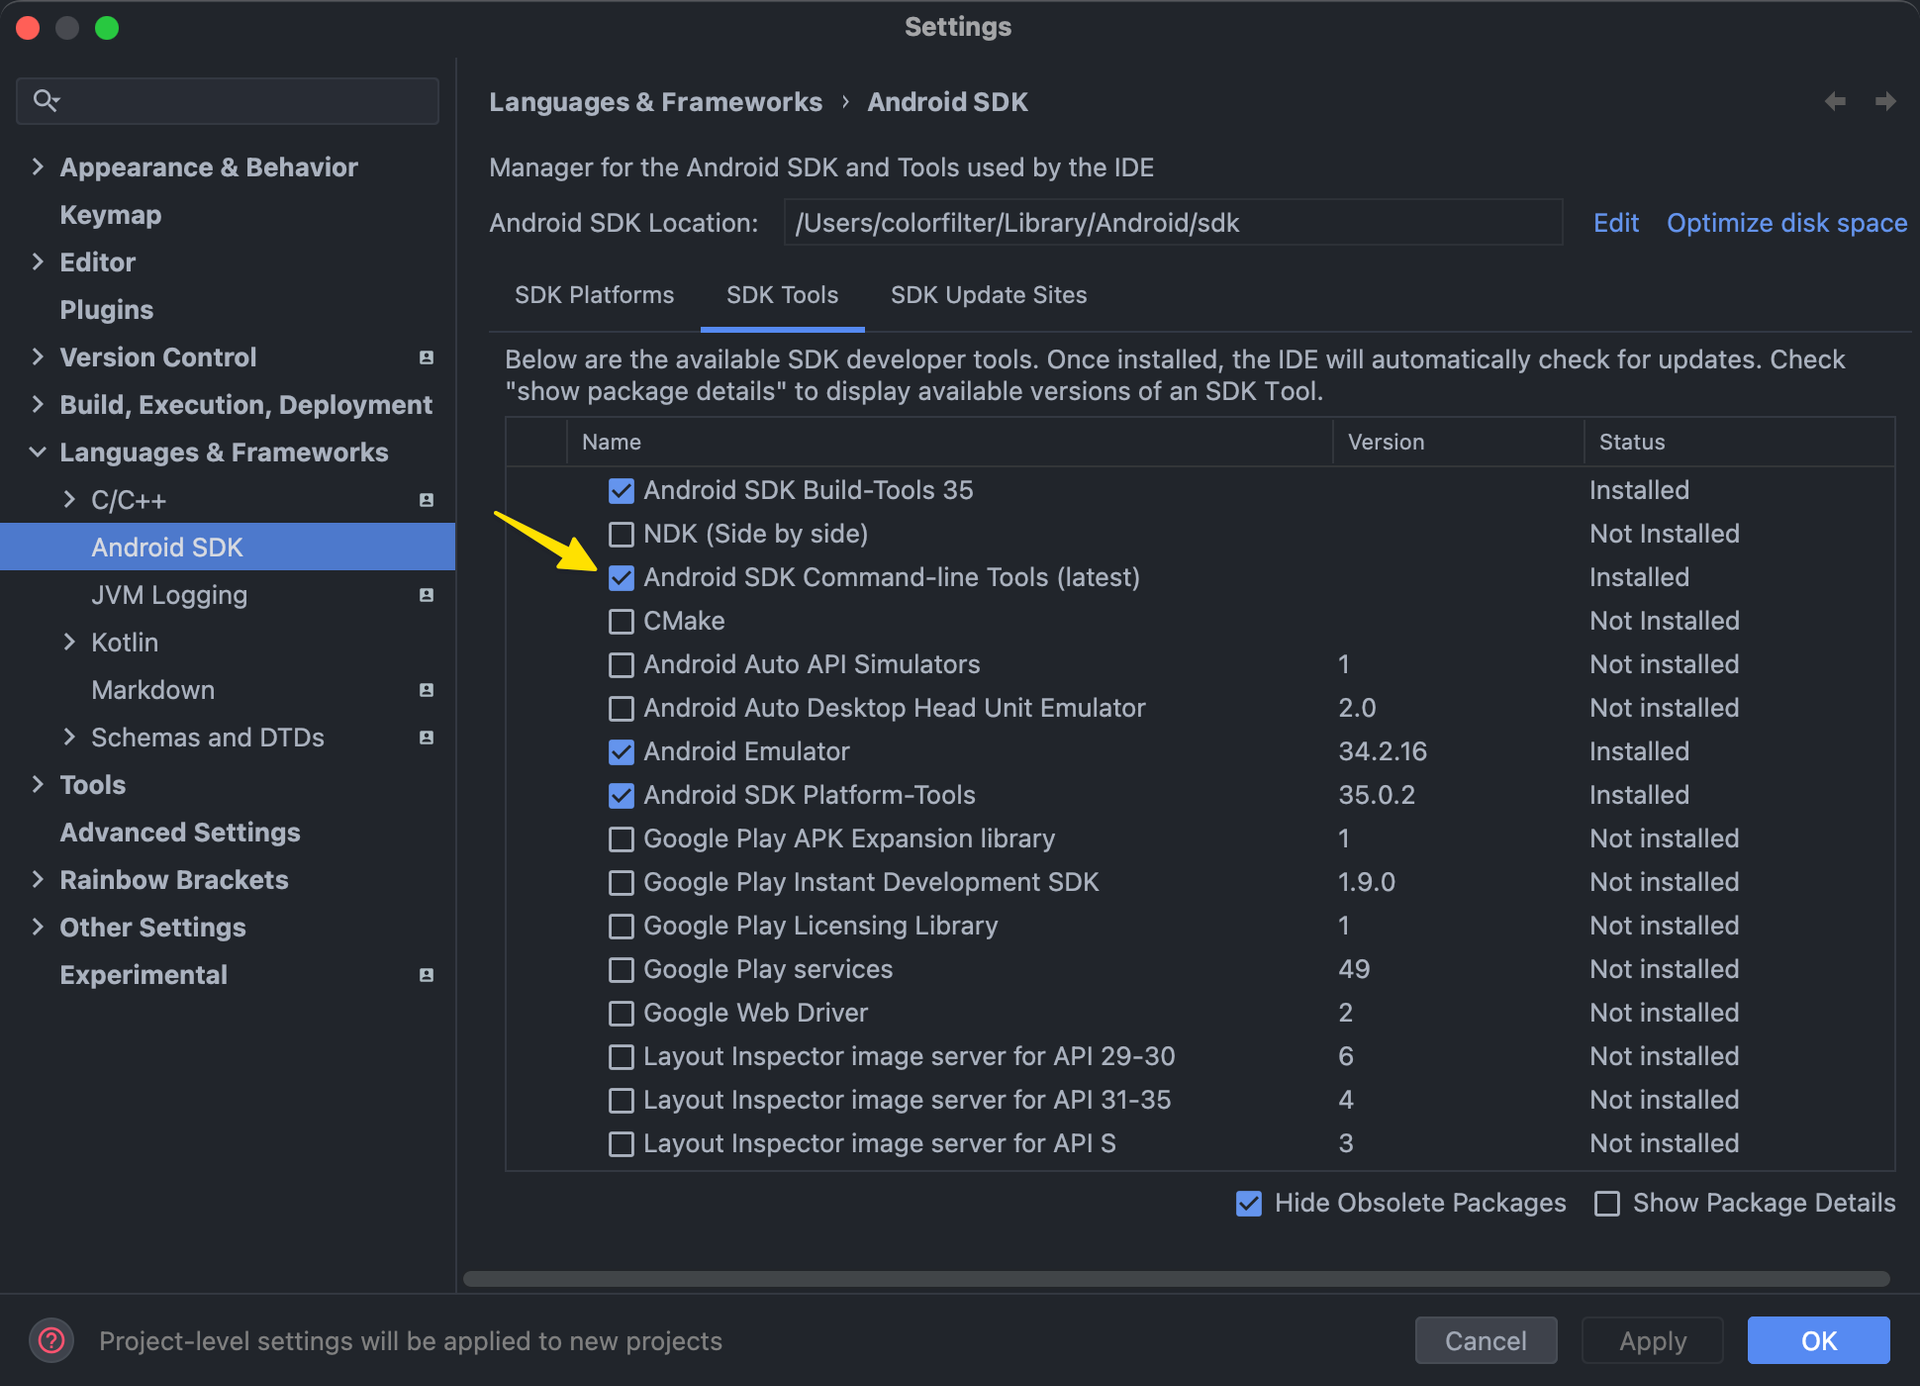Click the back navigation arrow icon
The width and height of the screenshot is (1920, 1386).
coord(1834,101)
